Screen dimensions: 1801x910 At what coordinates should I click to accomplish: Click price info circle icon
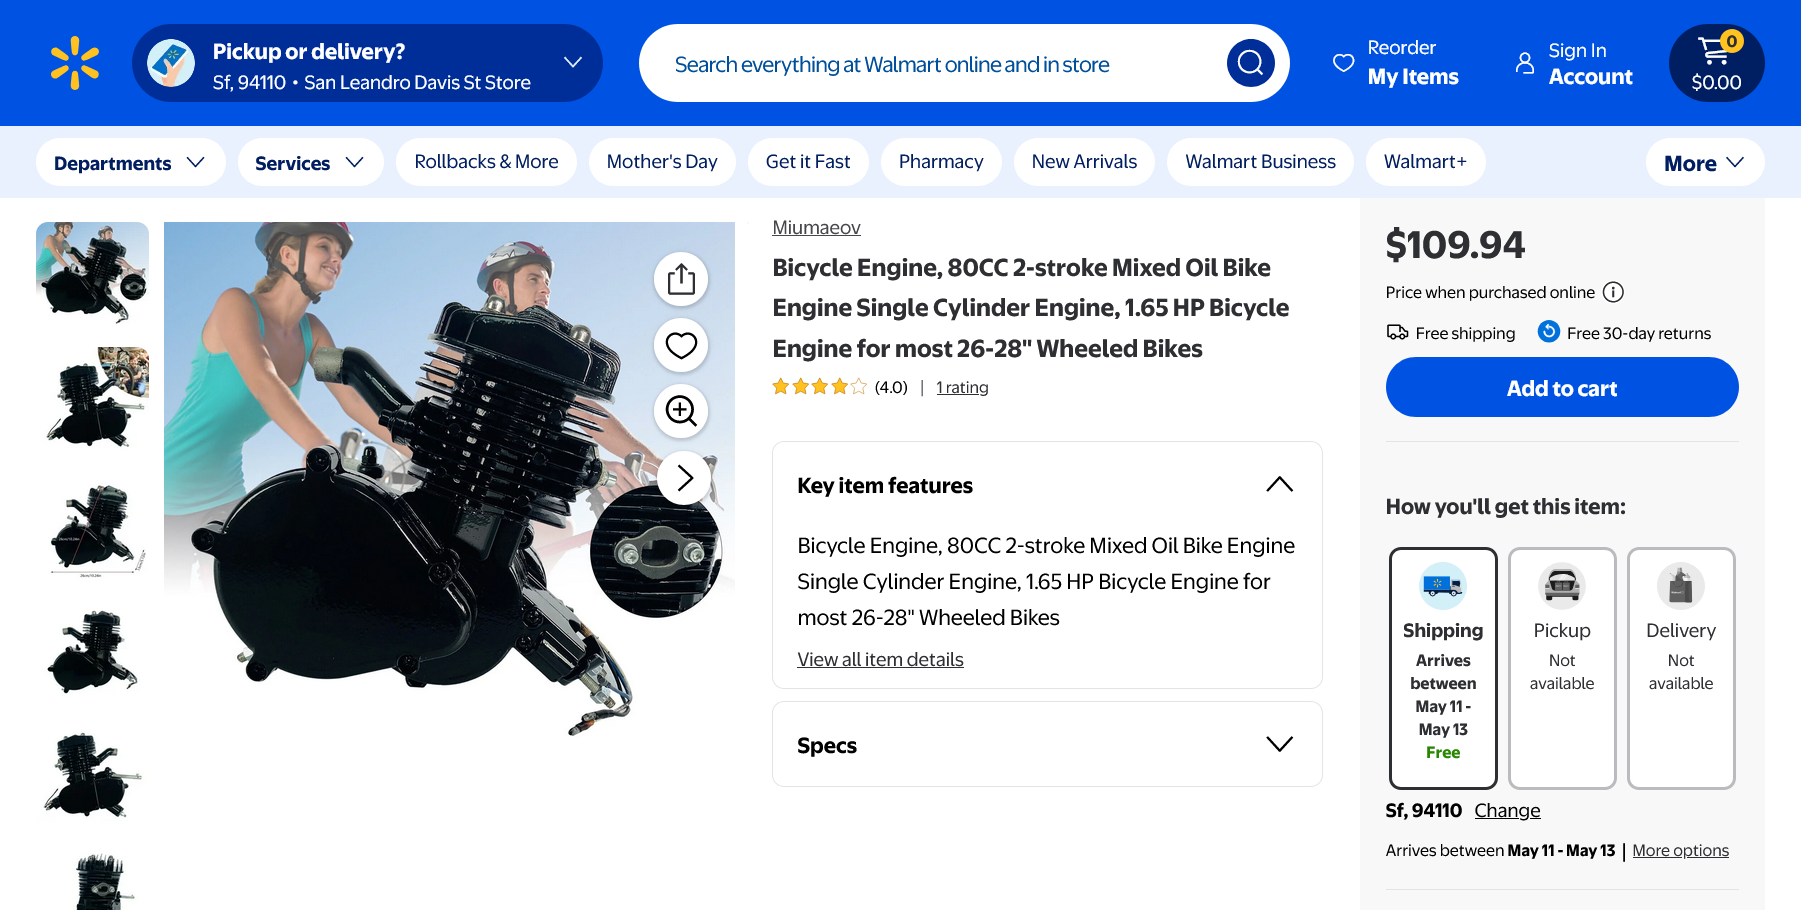[x=1613, y=292]
